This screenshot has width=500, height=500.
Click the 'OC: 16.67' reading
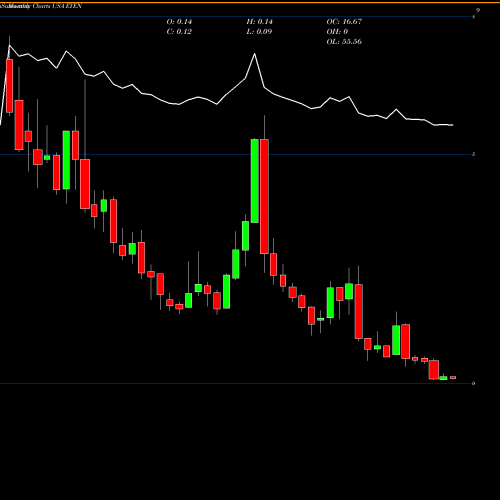(344, 22)
